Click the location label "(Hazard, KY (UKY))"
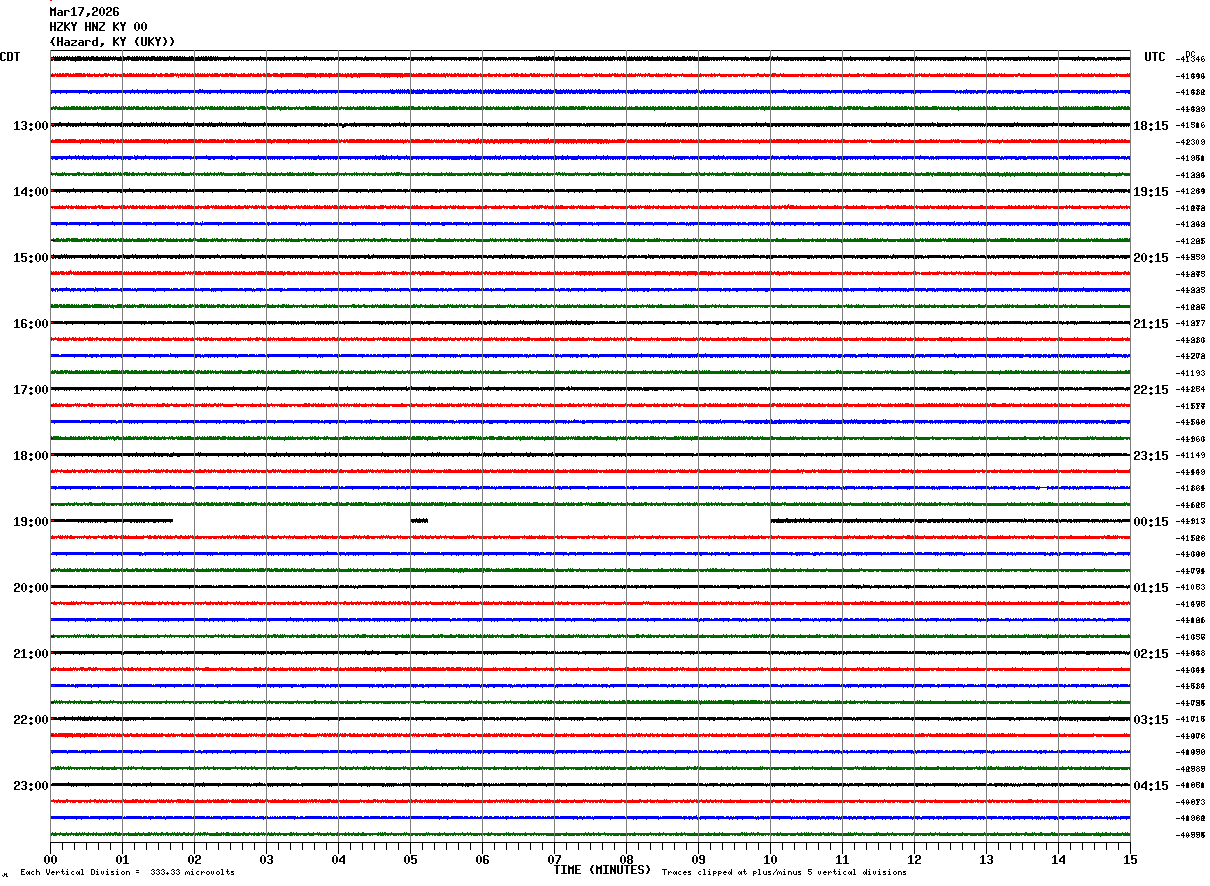 click(112, 42)
